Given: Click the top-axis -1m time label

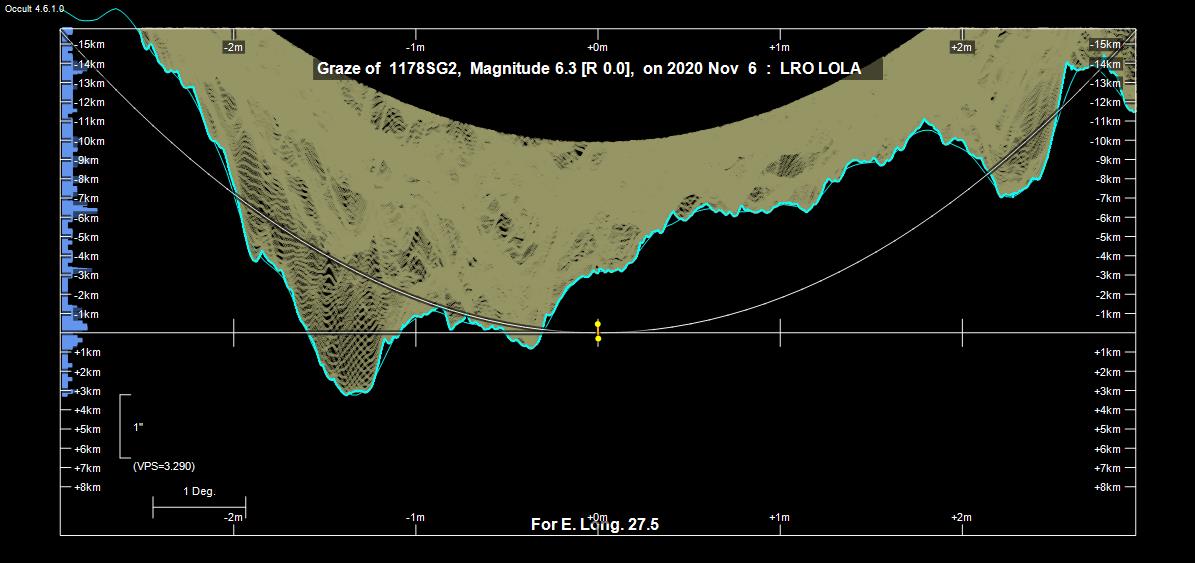Looking at the screenshot, I should (x=415, y=47).
